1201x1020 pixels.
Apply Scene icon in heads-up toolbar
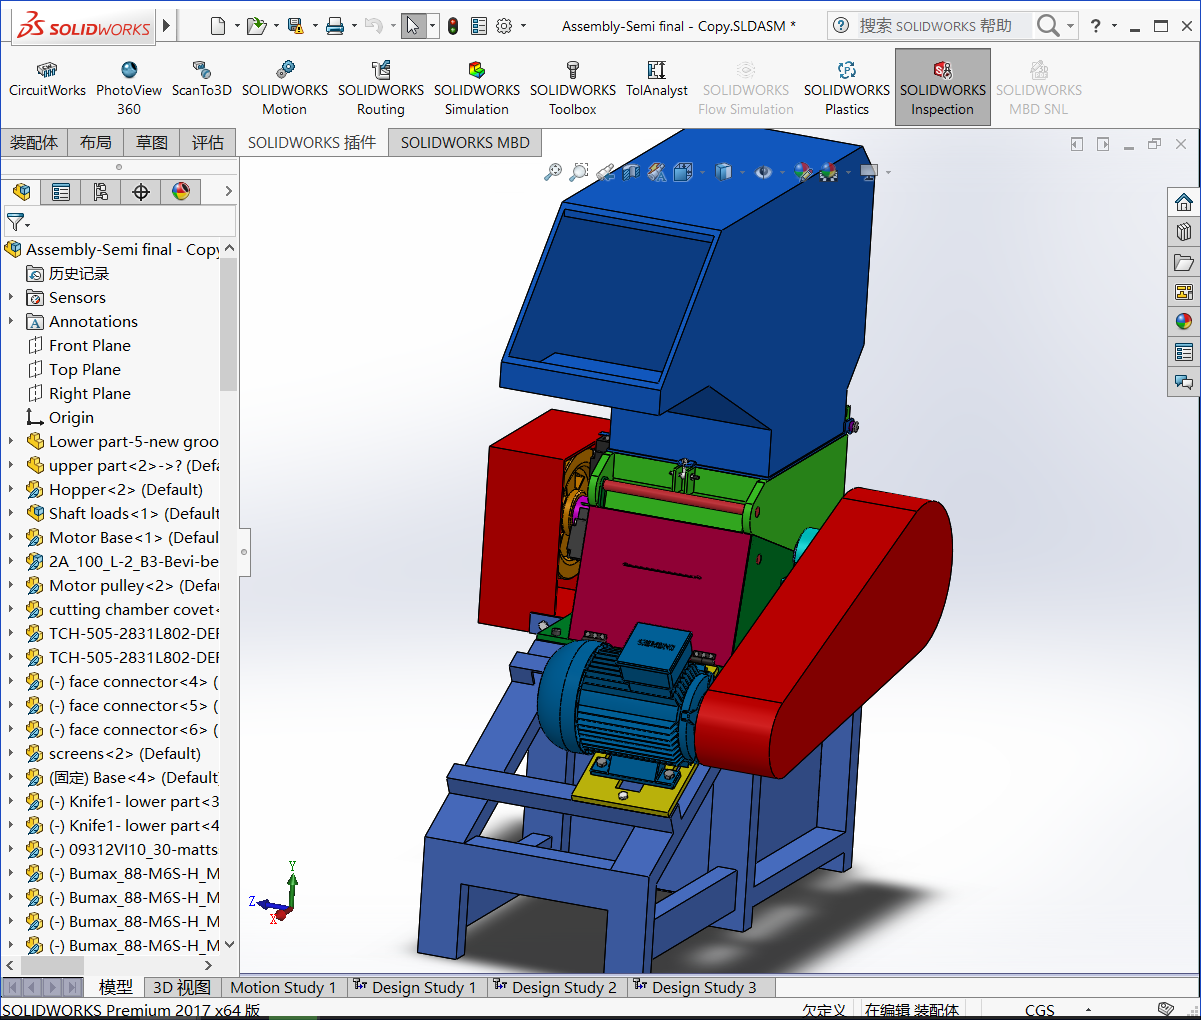[x=829, y=172]
